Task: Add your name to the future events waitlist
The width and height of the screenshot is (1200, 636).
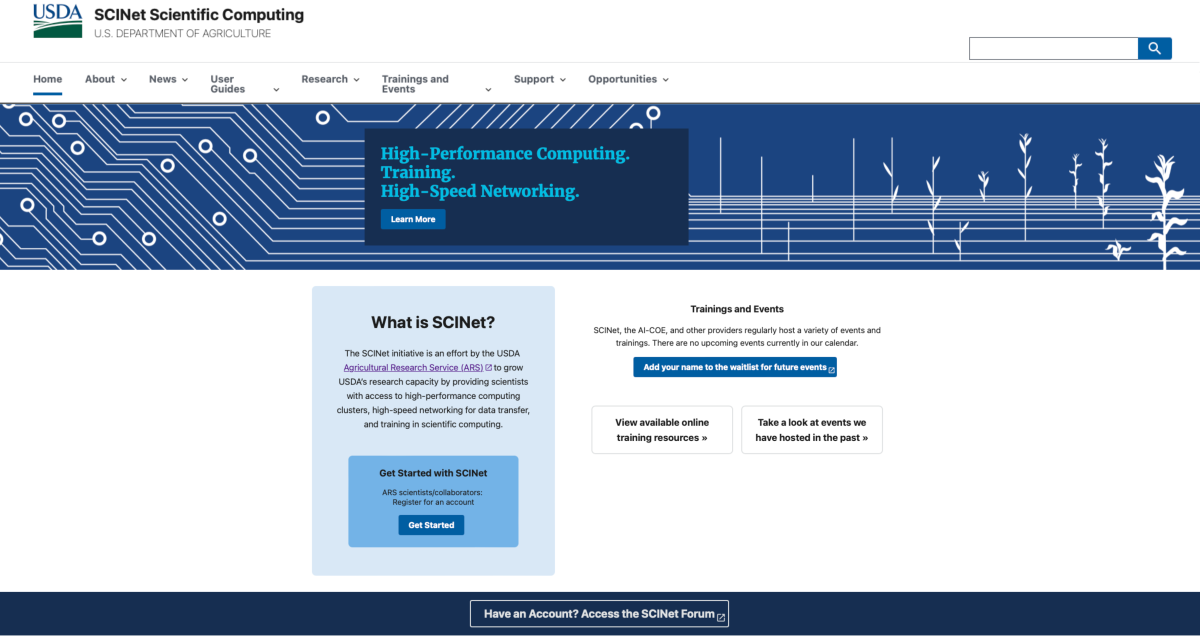Action: click(x=735, y=367)
